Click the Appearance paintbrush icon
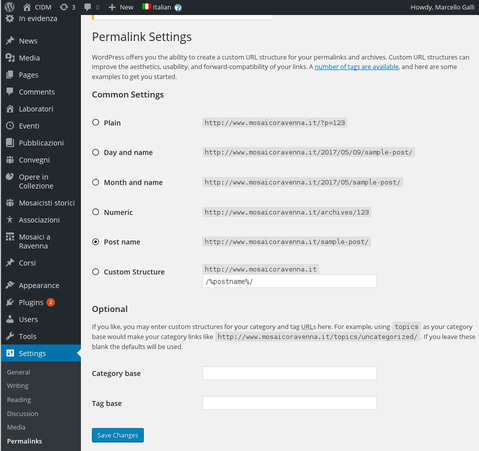Image resolution: width=479 pixels, height=451 pixels. tap(10, 285)
